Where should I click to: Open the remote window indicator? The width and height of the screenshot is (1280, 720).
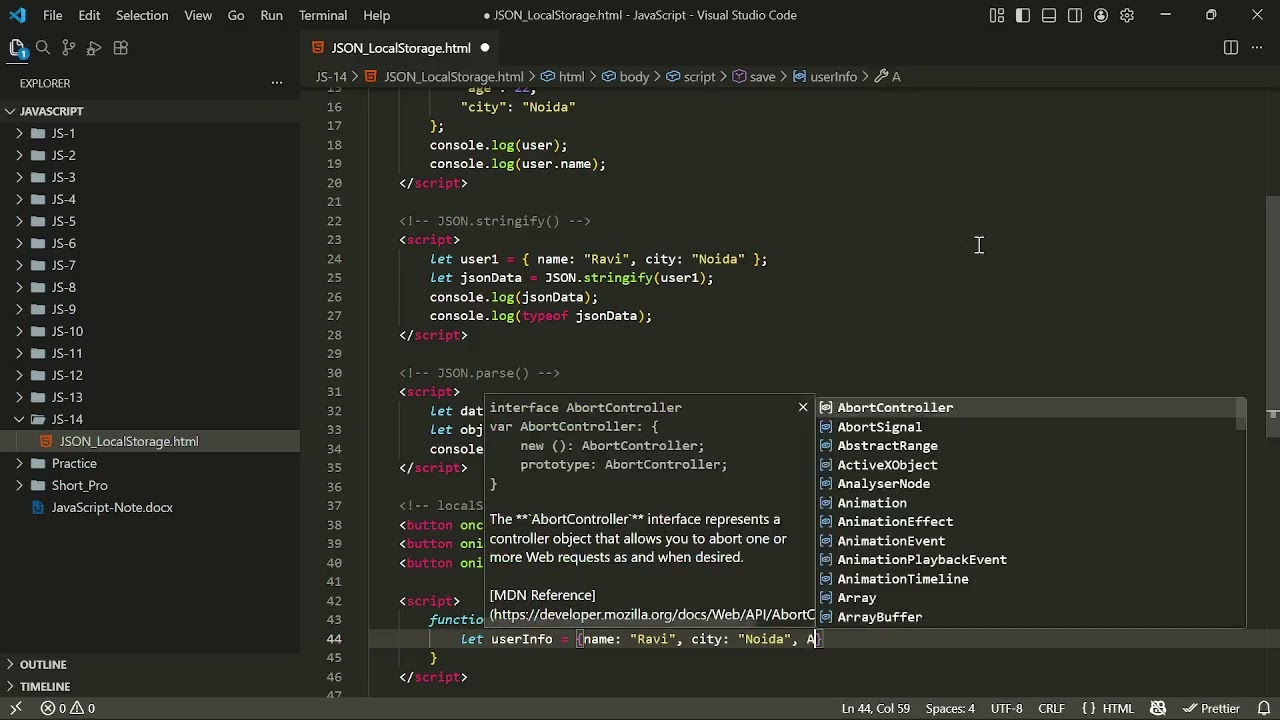15,708
